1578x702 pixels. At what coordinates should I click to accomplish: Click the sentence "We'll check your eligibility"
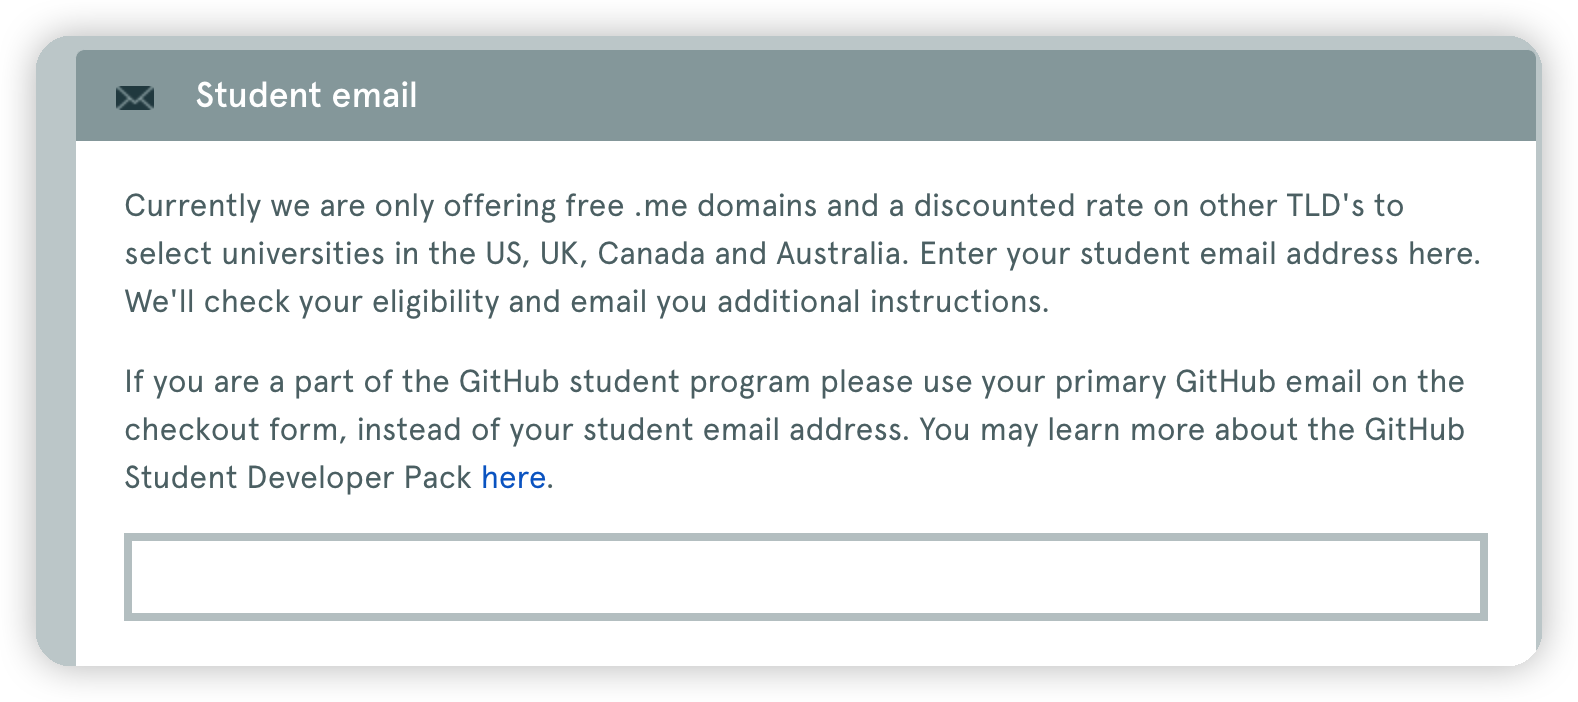[312, 302]
